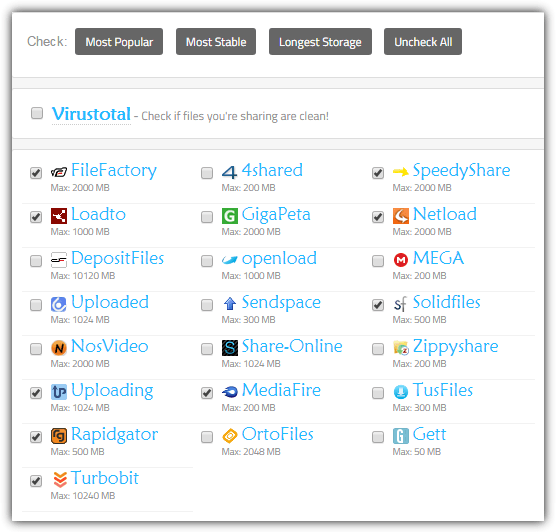The width and height of the screenshot is (556, 532).
Task: Open the TusFiles host link
Action: tap(443, 390)
